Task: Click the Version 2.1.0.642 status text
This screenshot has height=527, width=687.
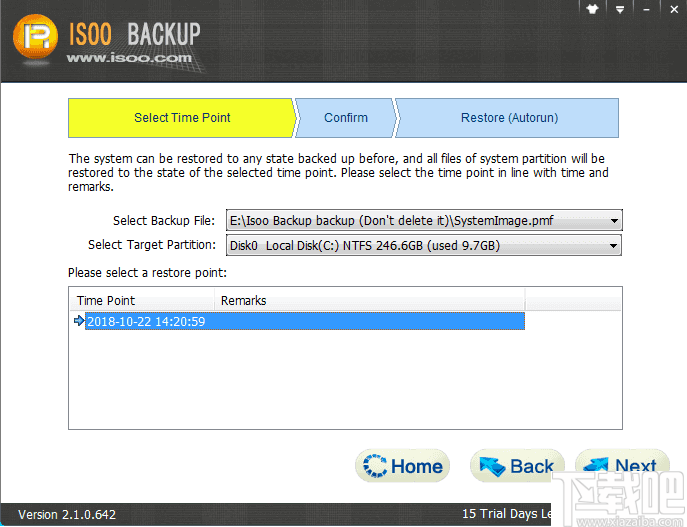Action: [x=67, y=515]
